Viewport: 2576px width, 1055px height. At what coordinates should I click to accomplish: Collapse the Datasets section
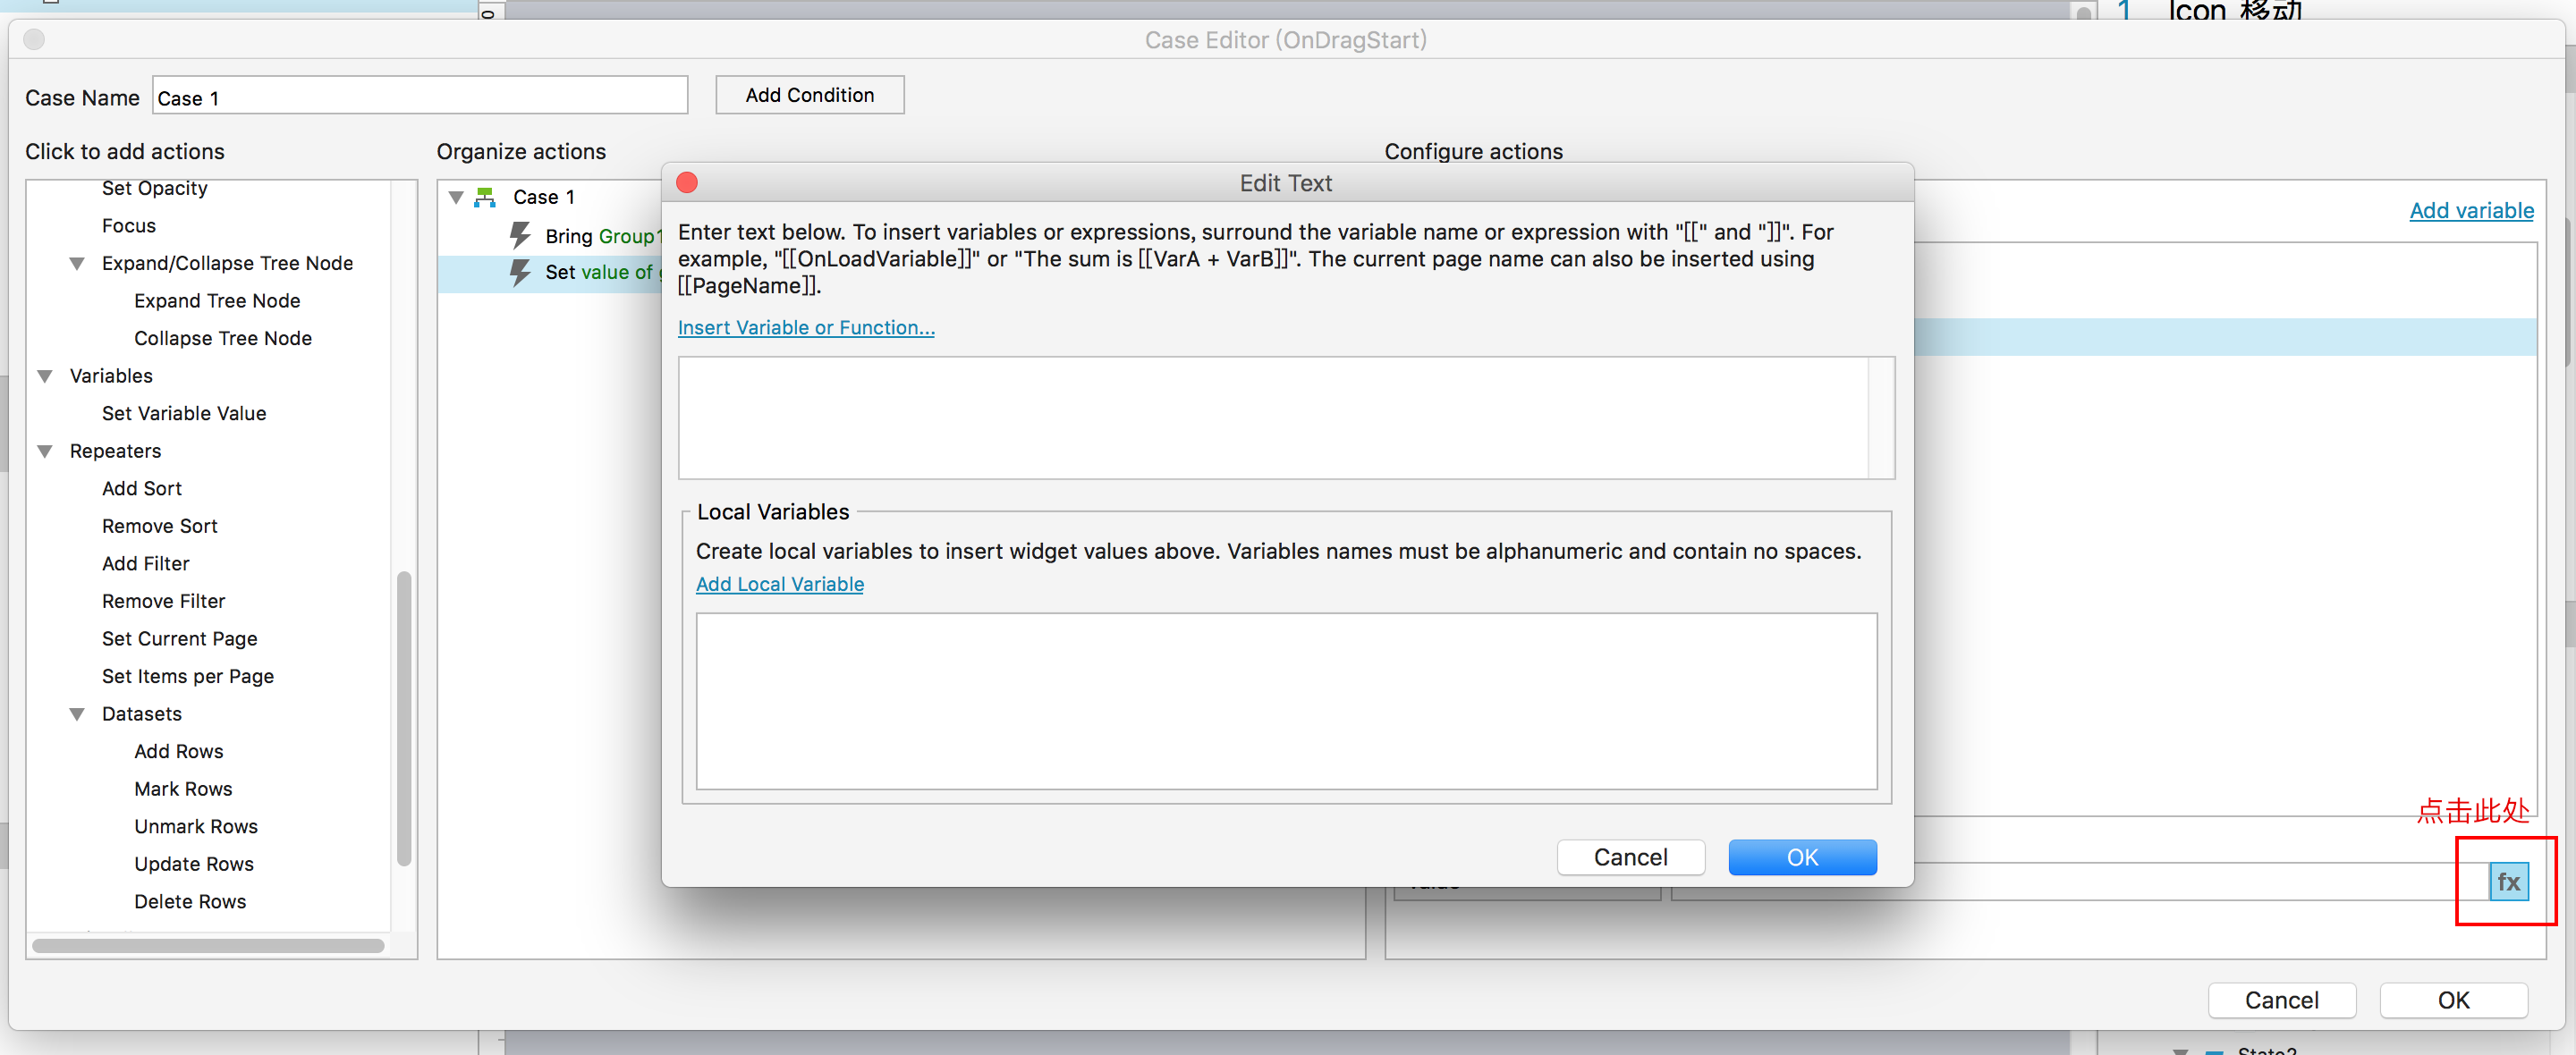pos(77,714)
